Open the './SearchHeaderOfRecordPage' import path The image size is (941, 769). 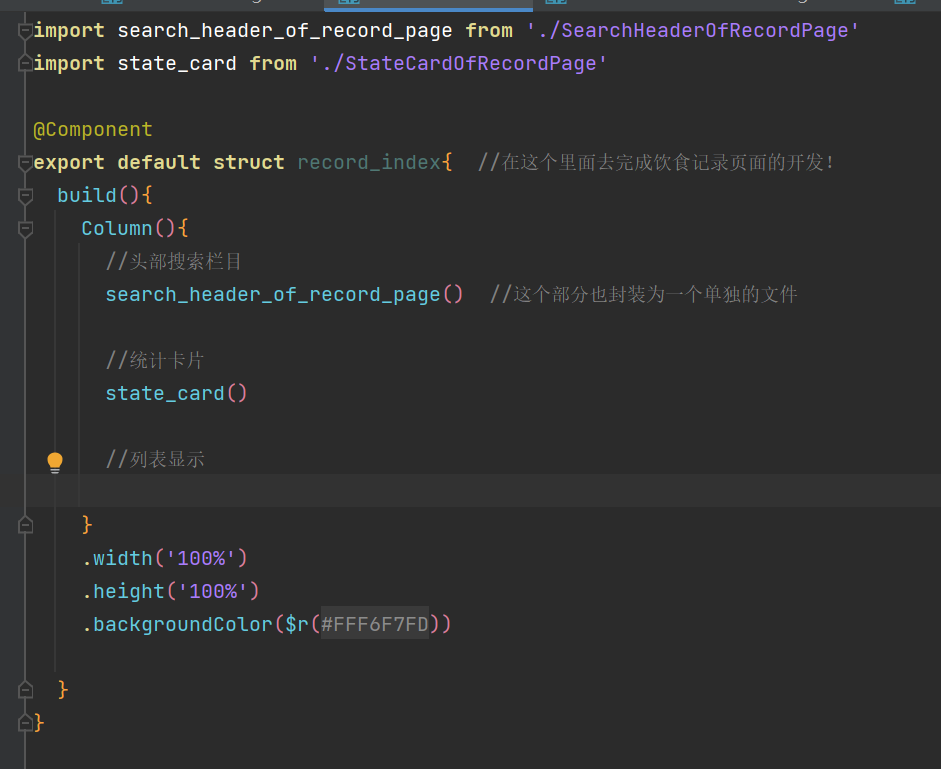[693, 30]
